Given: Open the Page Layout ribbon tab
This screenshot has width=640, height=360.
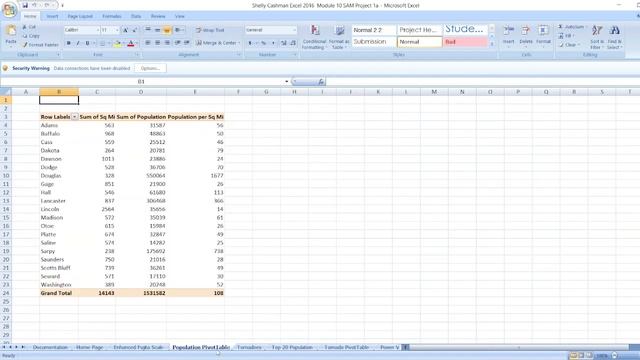Looking at the screenshot, I should 80,16.
